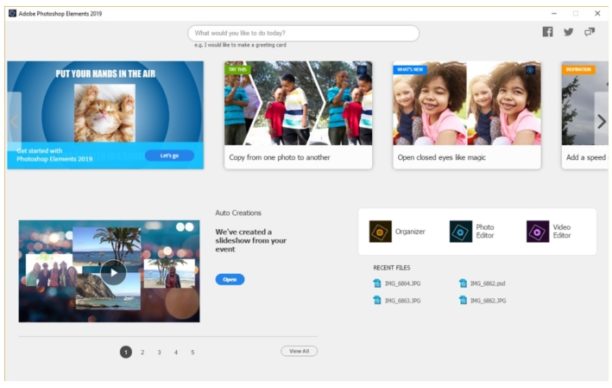Viewport: 612px width, 388px height.
Task: Open 'Copy from one photo to another' card
Action: [x=298, y=115]
